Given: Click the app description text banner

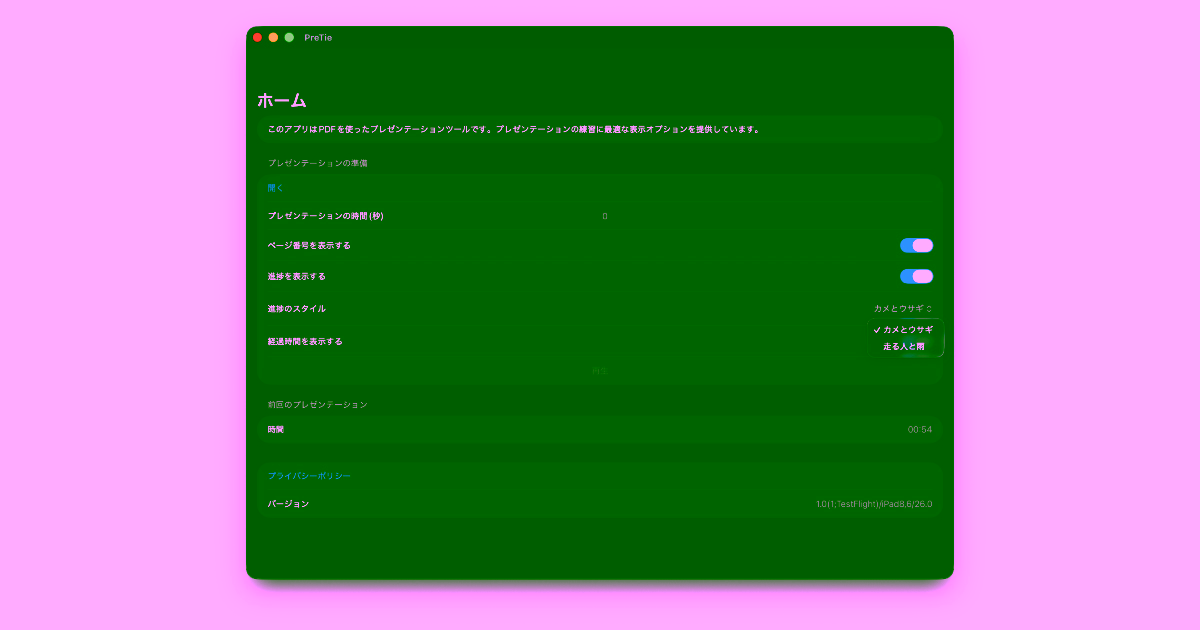Looking at the screenshot, I should [514, 129].
